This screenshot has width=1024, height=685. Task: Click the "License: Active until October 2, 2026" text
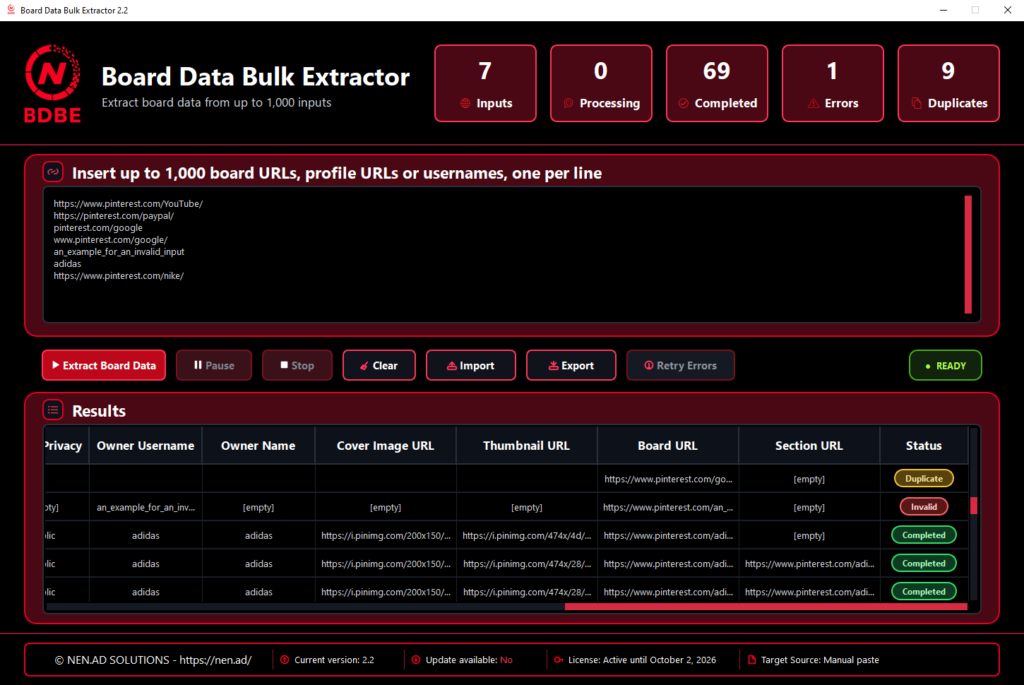coord(642,660)
